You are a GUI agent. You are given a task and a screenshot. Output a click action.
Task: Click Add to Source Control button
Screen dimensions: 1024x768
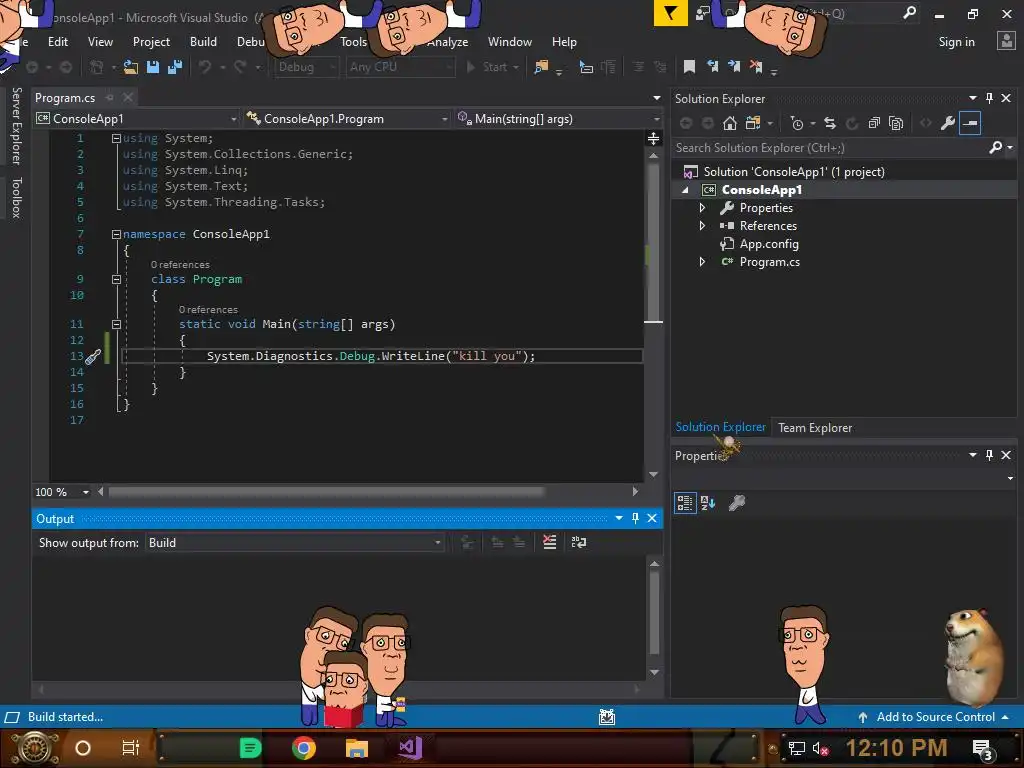(935, 717)
